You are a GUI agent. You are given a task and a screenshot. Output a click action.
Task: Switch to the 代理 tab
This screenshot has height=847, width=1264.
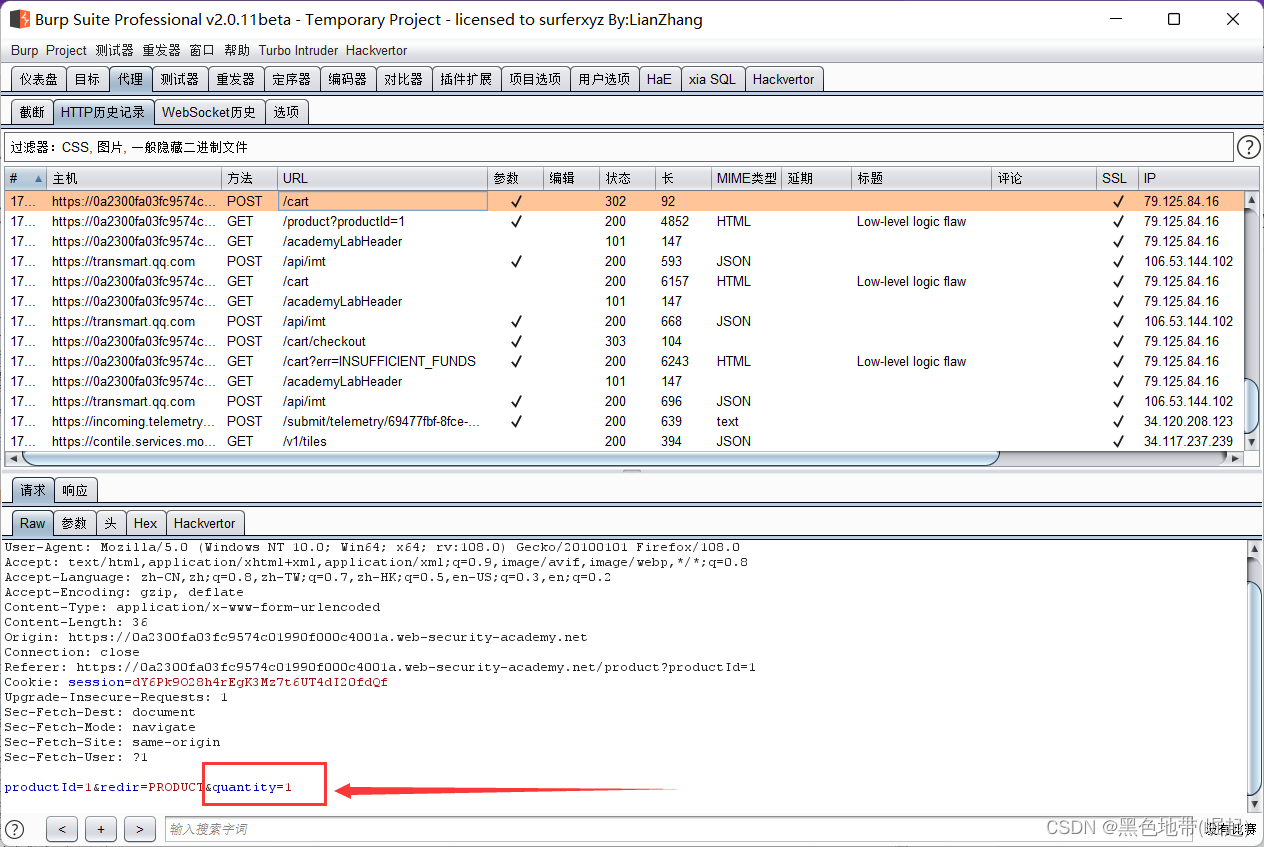point(130,79)
